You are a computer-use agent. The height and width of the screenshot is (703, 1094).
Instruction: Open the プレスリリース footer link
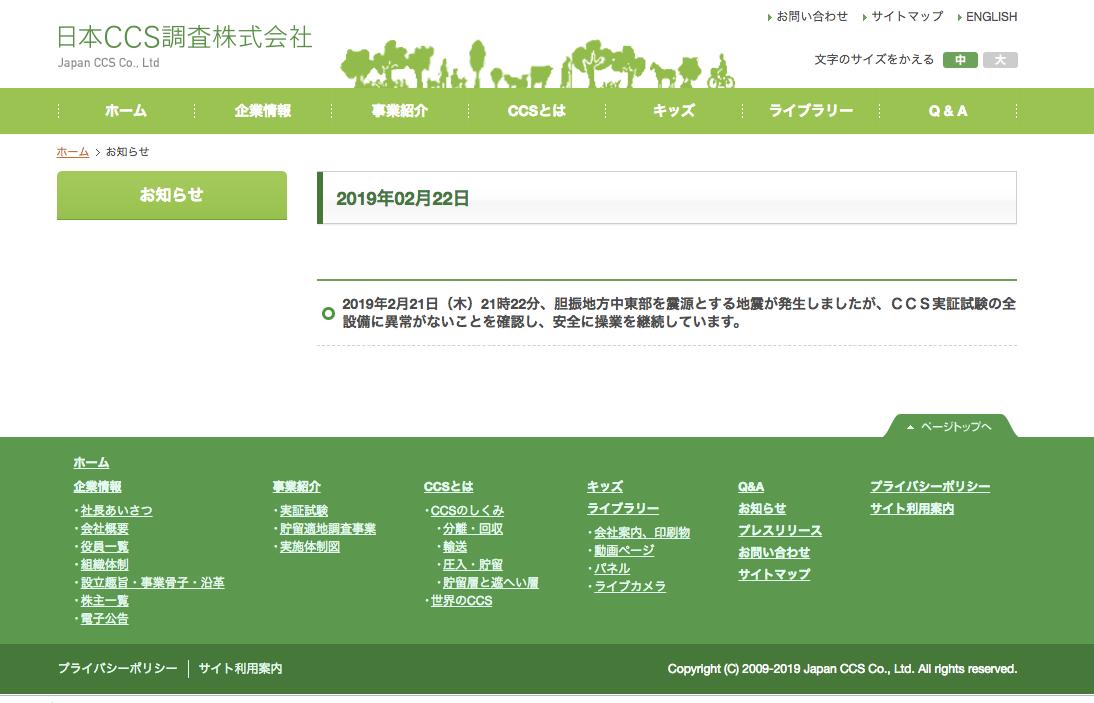779,531
